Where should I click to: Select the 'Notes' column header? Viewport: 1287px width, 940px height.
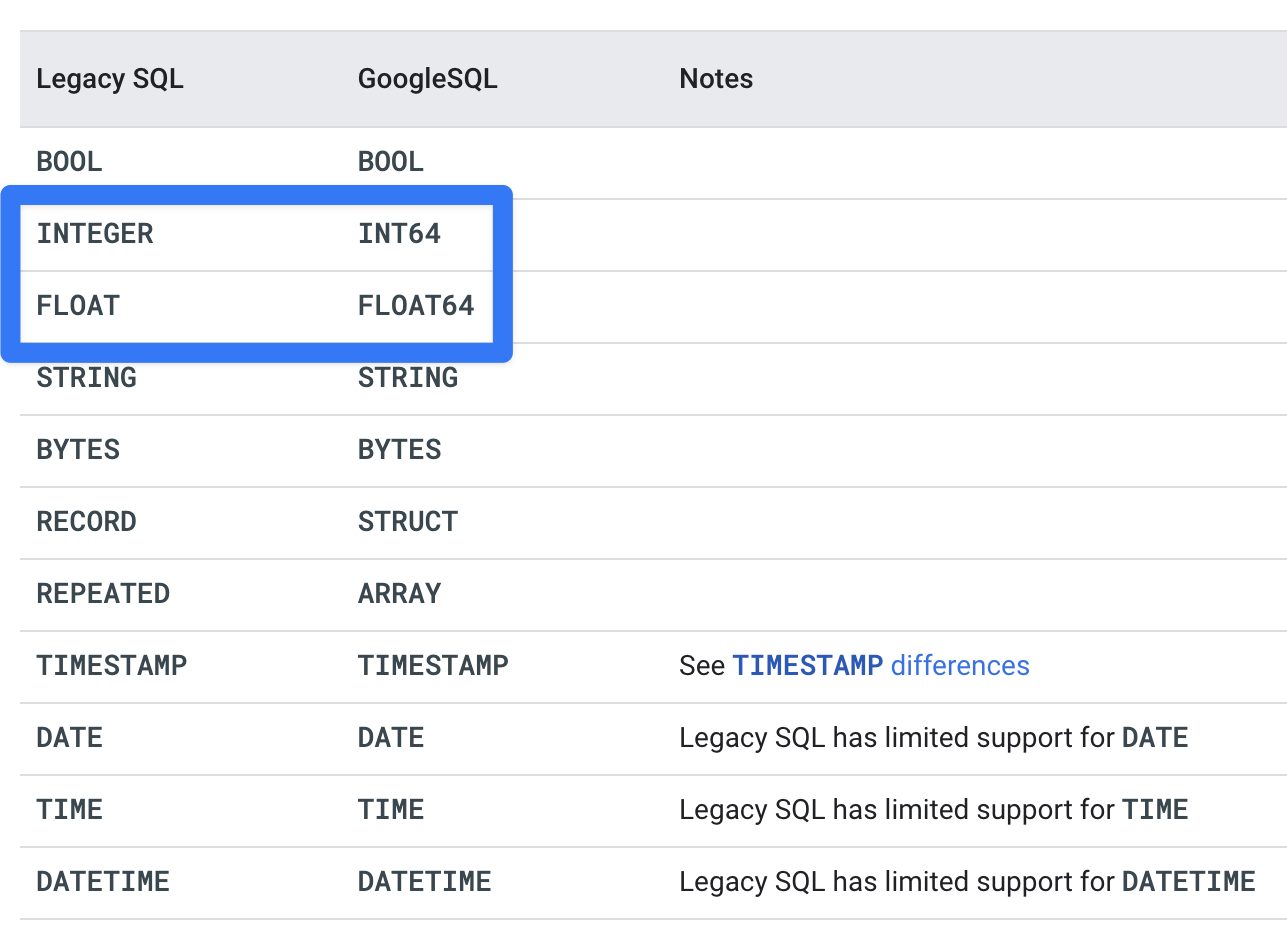point(716,79)
